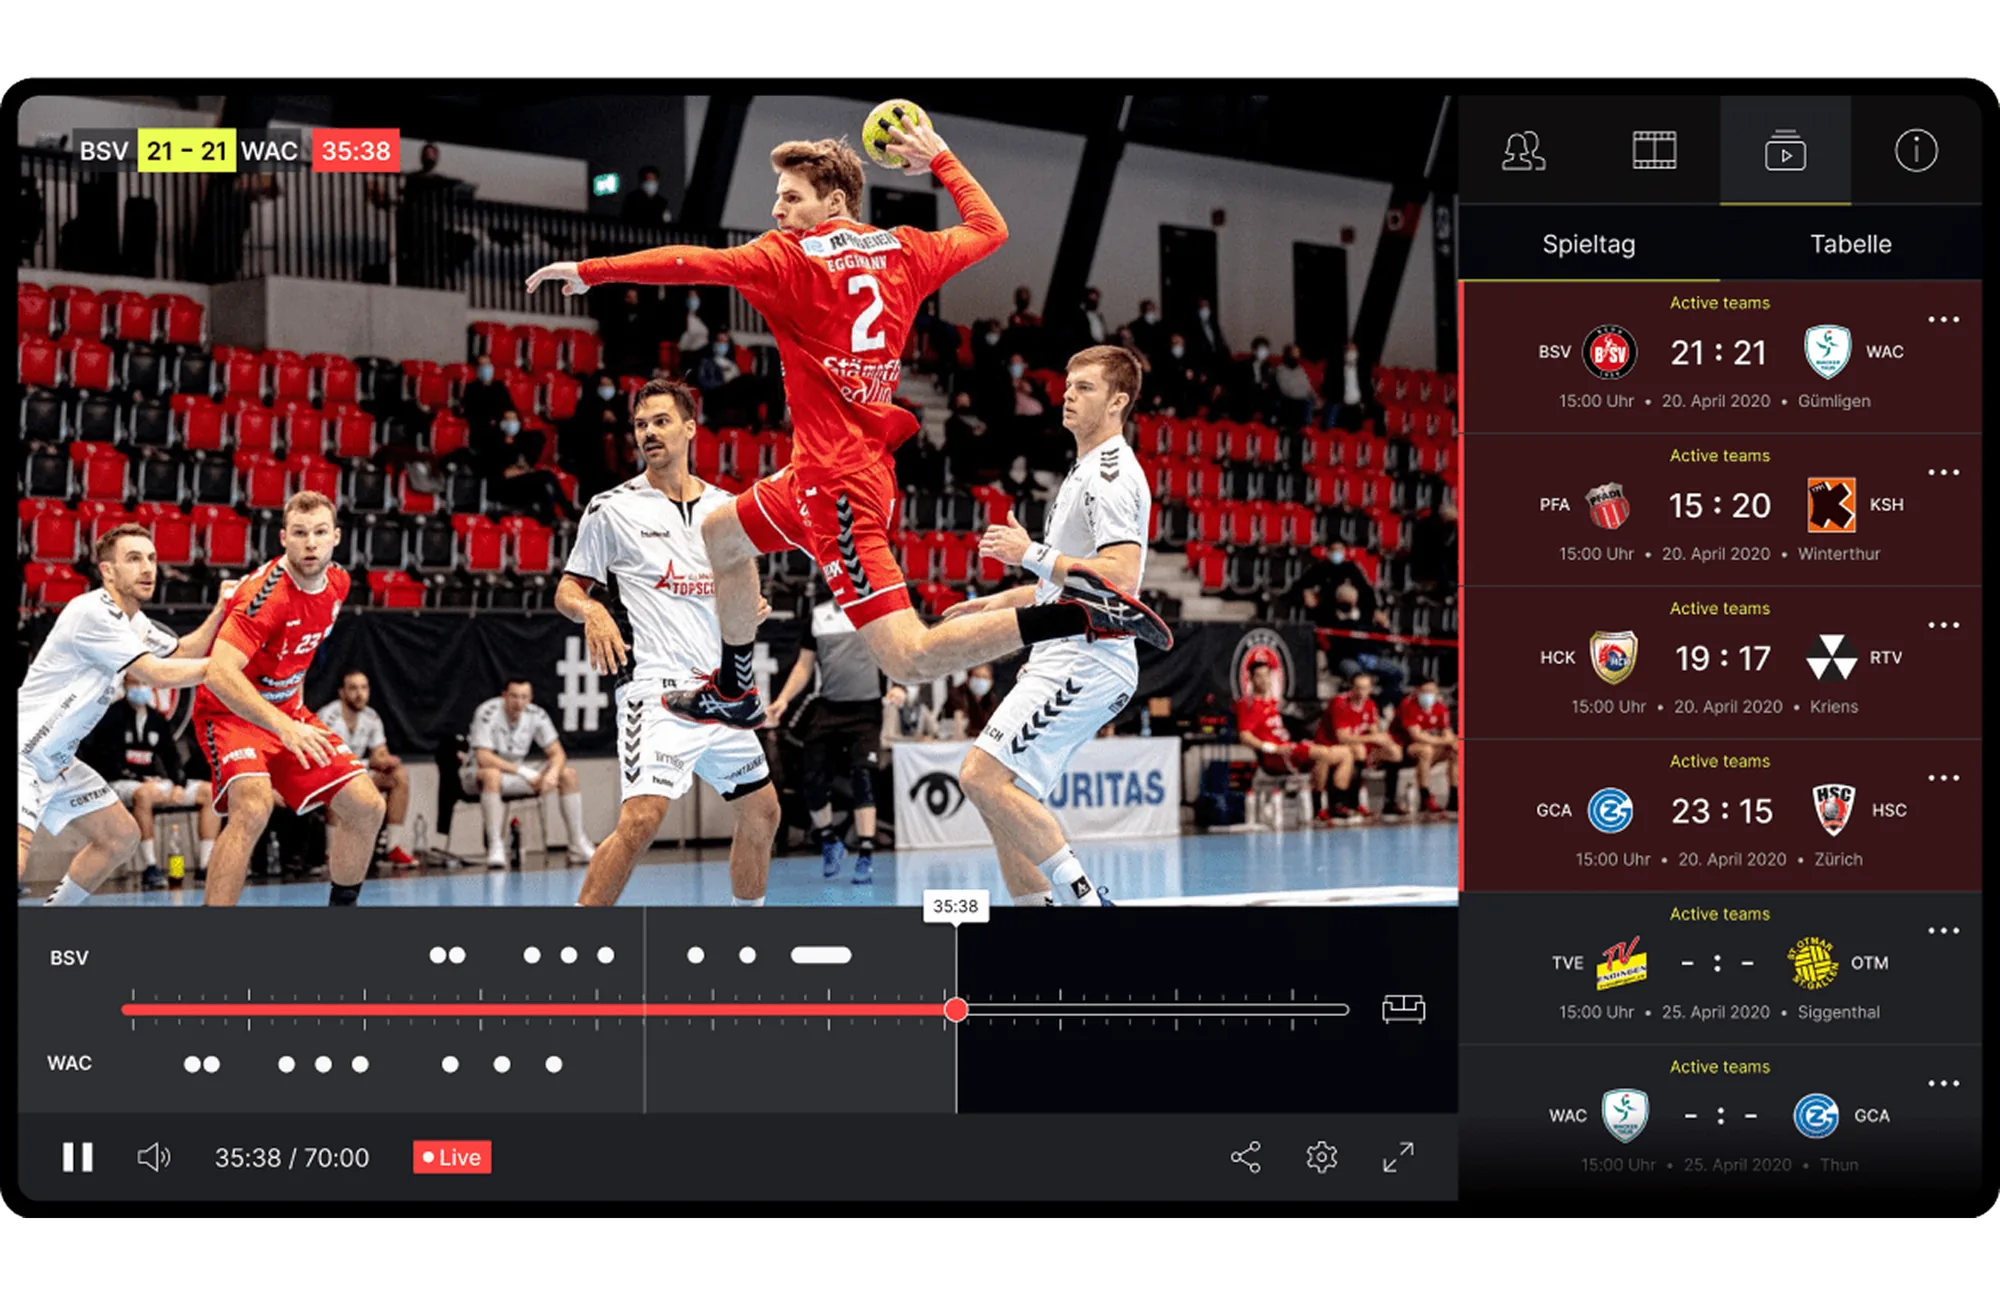Click the BSV club logo in match list
Image resolution: width=2000 pixels, height=1293 pixels.
coord(1610,352)
